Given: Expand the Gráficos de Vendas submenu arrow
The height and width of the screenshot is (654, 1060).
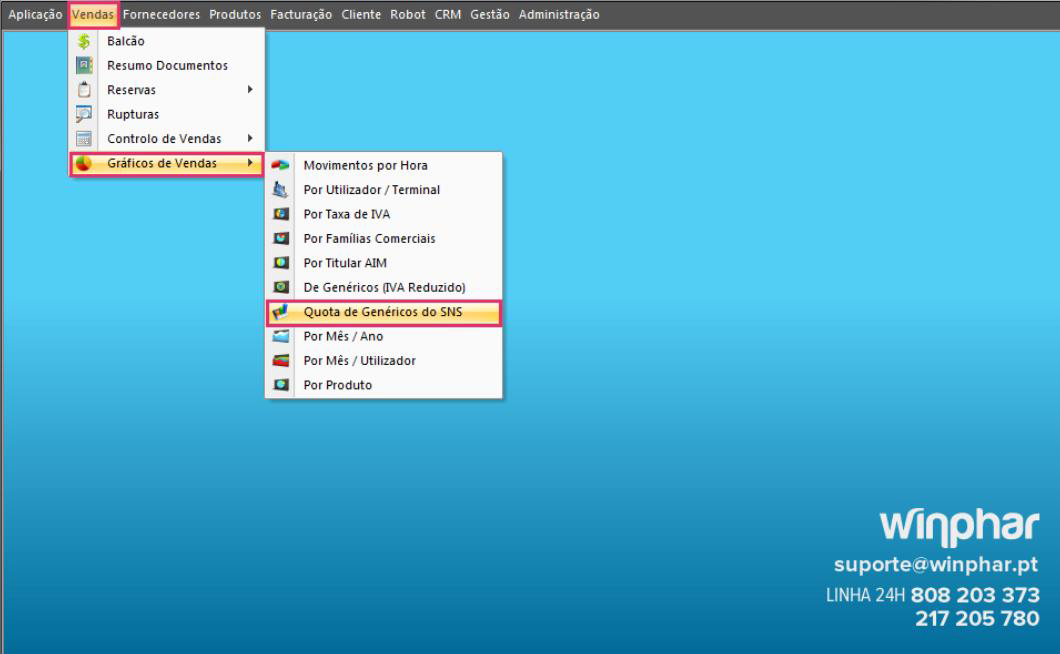Looking at the screenshot, I should coord(250,163).
